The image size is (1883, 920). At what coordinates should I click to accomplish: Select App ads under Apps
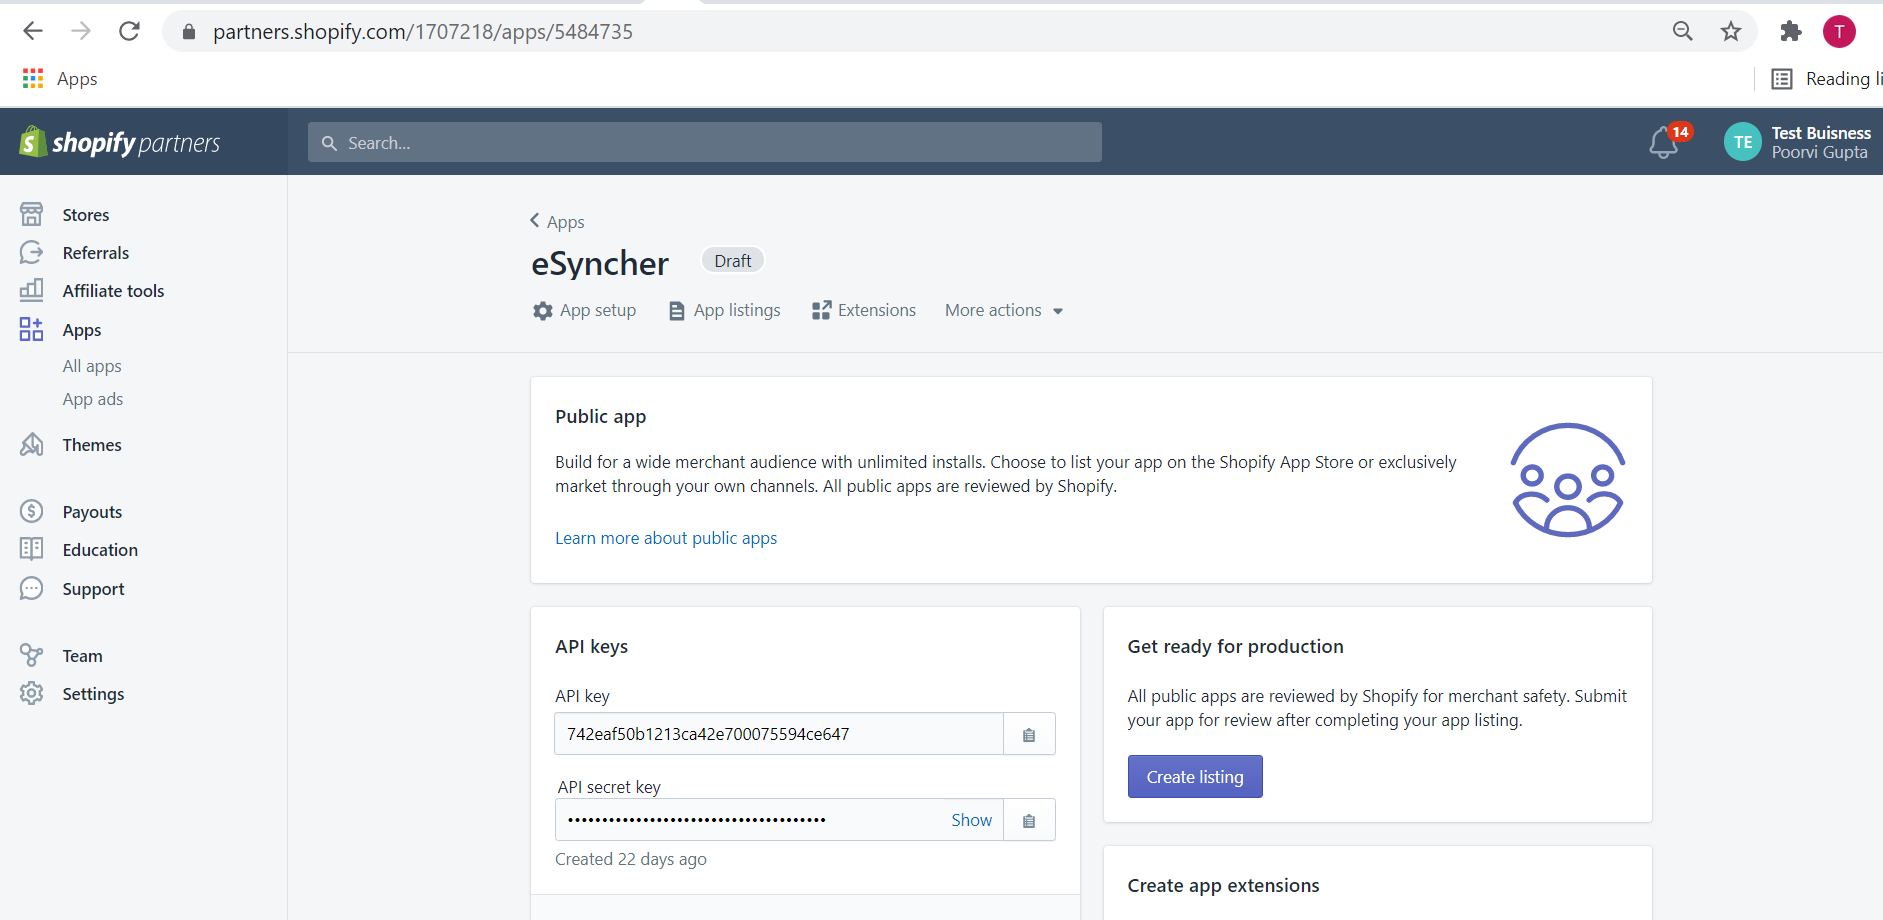coord(93,399)
